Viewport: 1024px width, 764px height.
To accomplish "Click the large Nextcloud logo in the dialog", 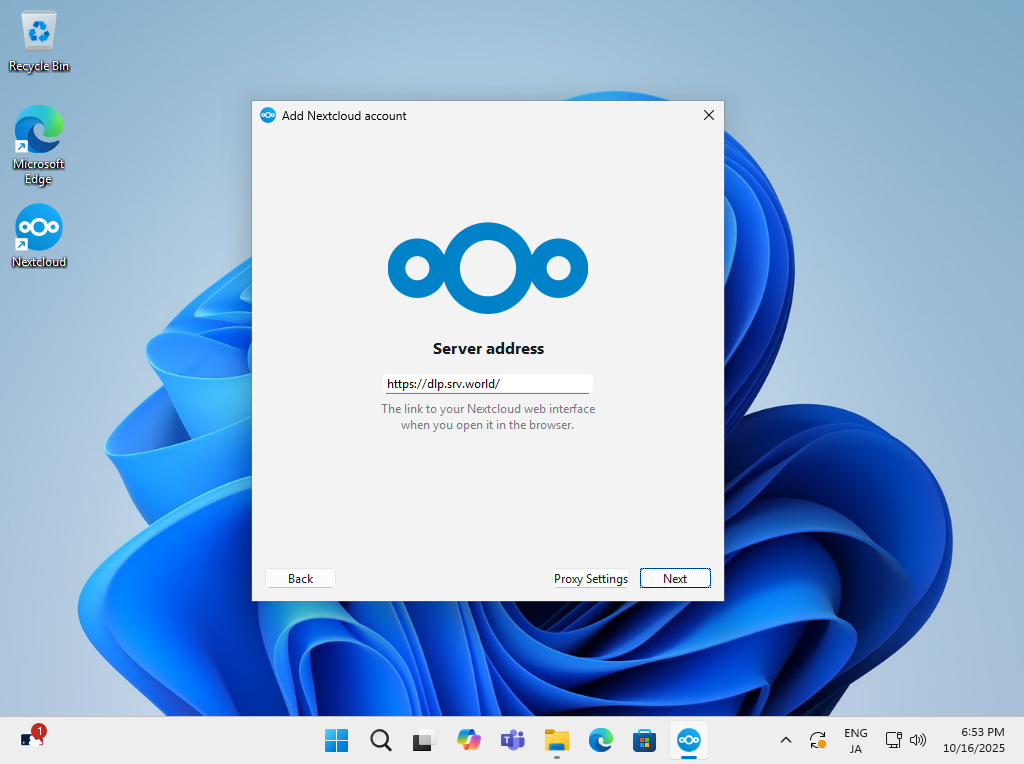I will coord(488,268).
